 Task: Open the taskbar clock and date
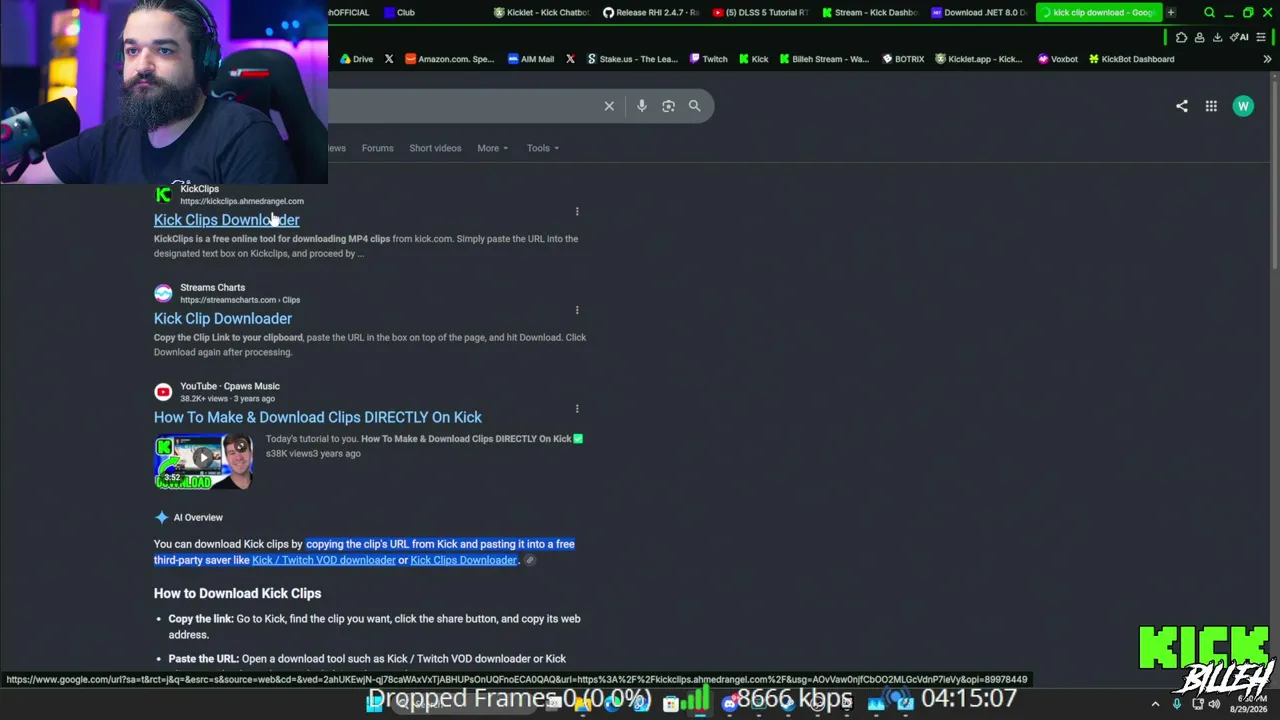tap(1247, 704)
